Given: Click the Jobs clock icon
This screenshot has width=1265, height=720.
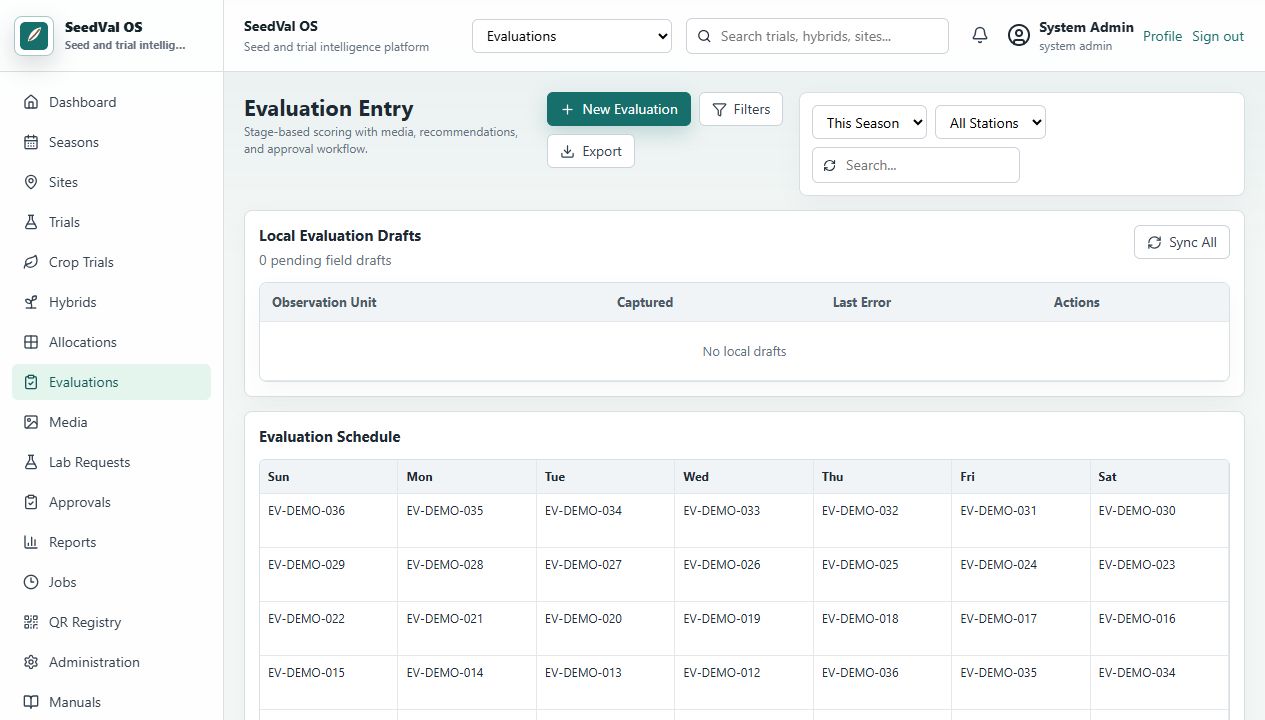Looking at the screenshot, I should tap(31, 582).
